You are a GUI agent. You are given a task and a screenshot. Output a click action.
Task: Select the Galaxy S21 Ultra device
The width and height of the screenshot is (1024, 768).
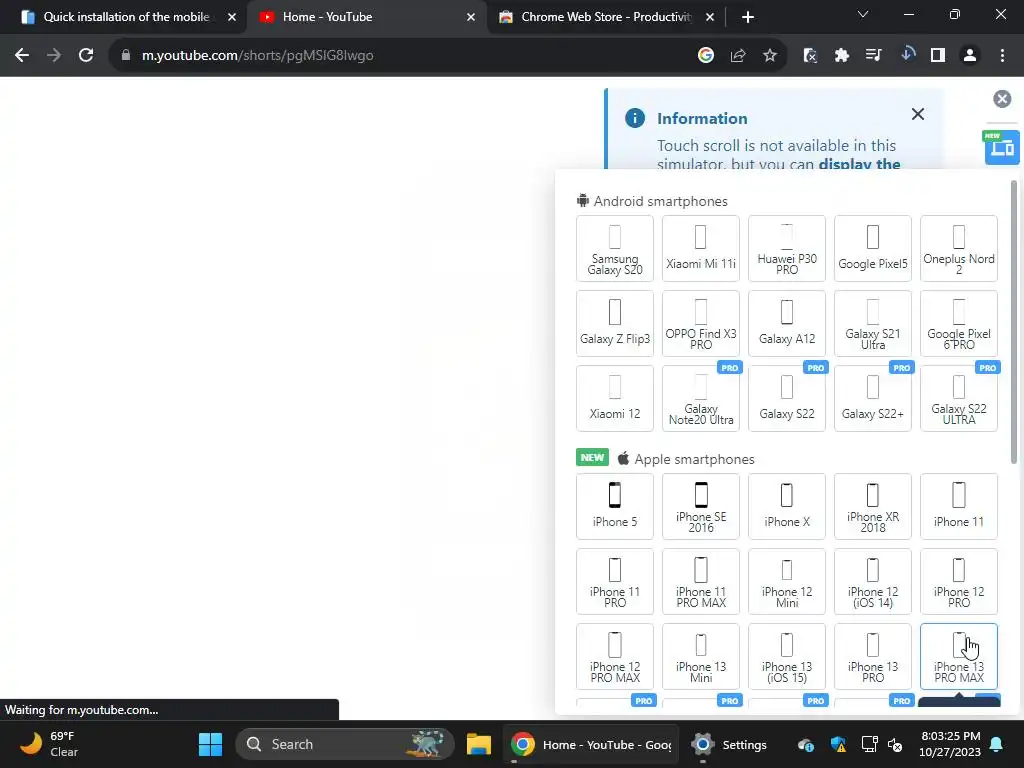tap(872, 323)
